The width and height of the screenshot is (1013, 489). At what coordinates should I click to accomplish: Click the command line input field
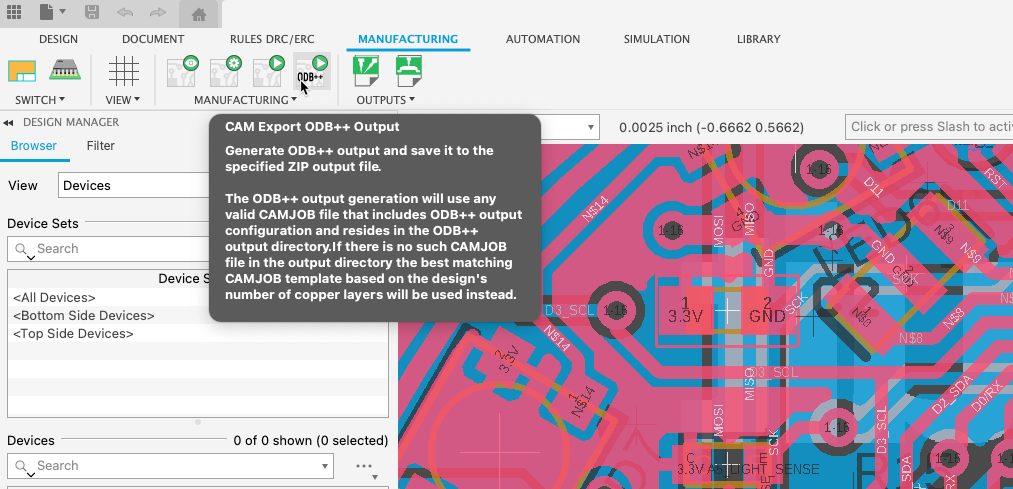929,127
